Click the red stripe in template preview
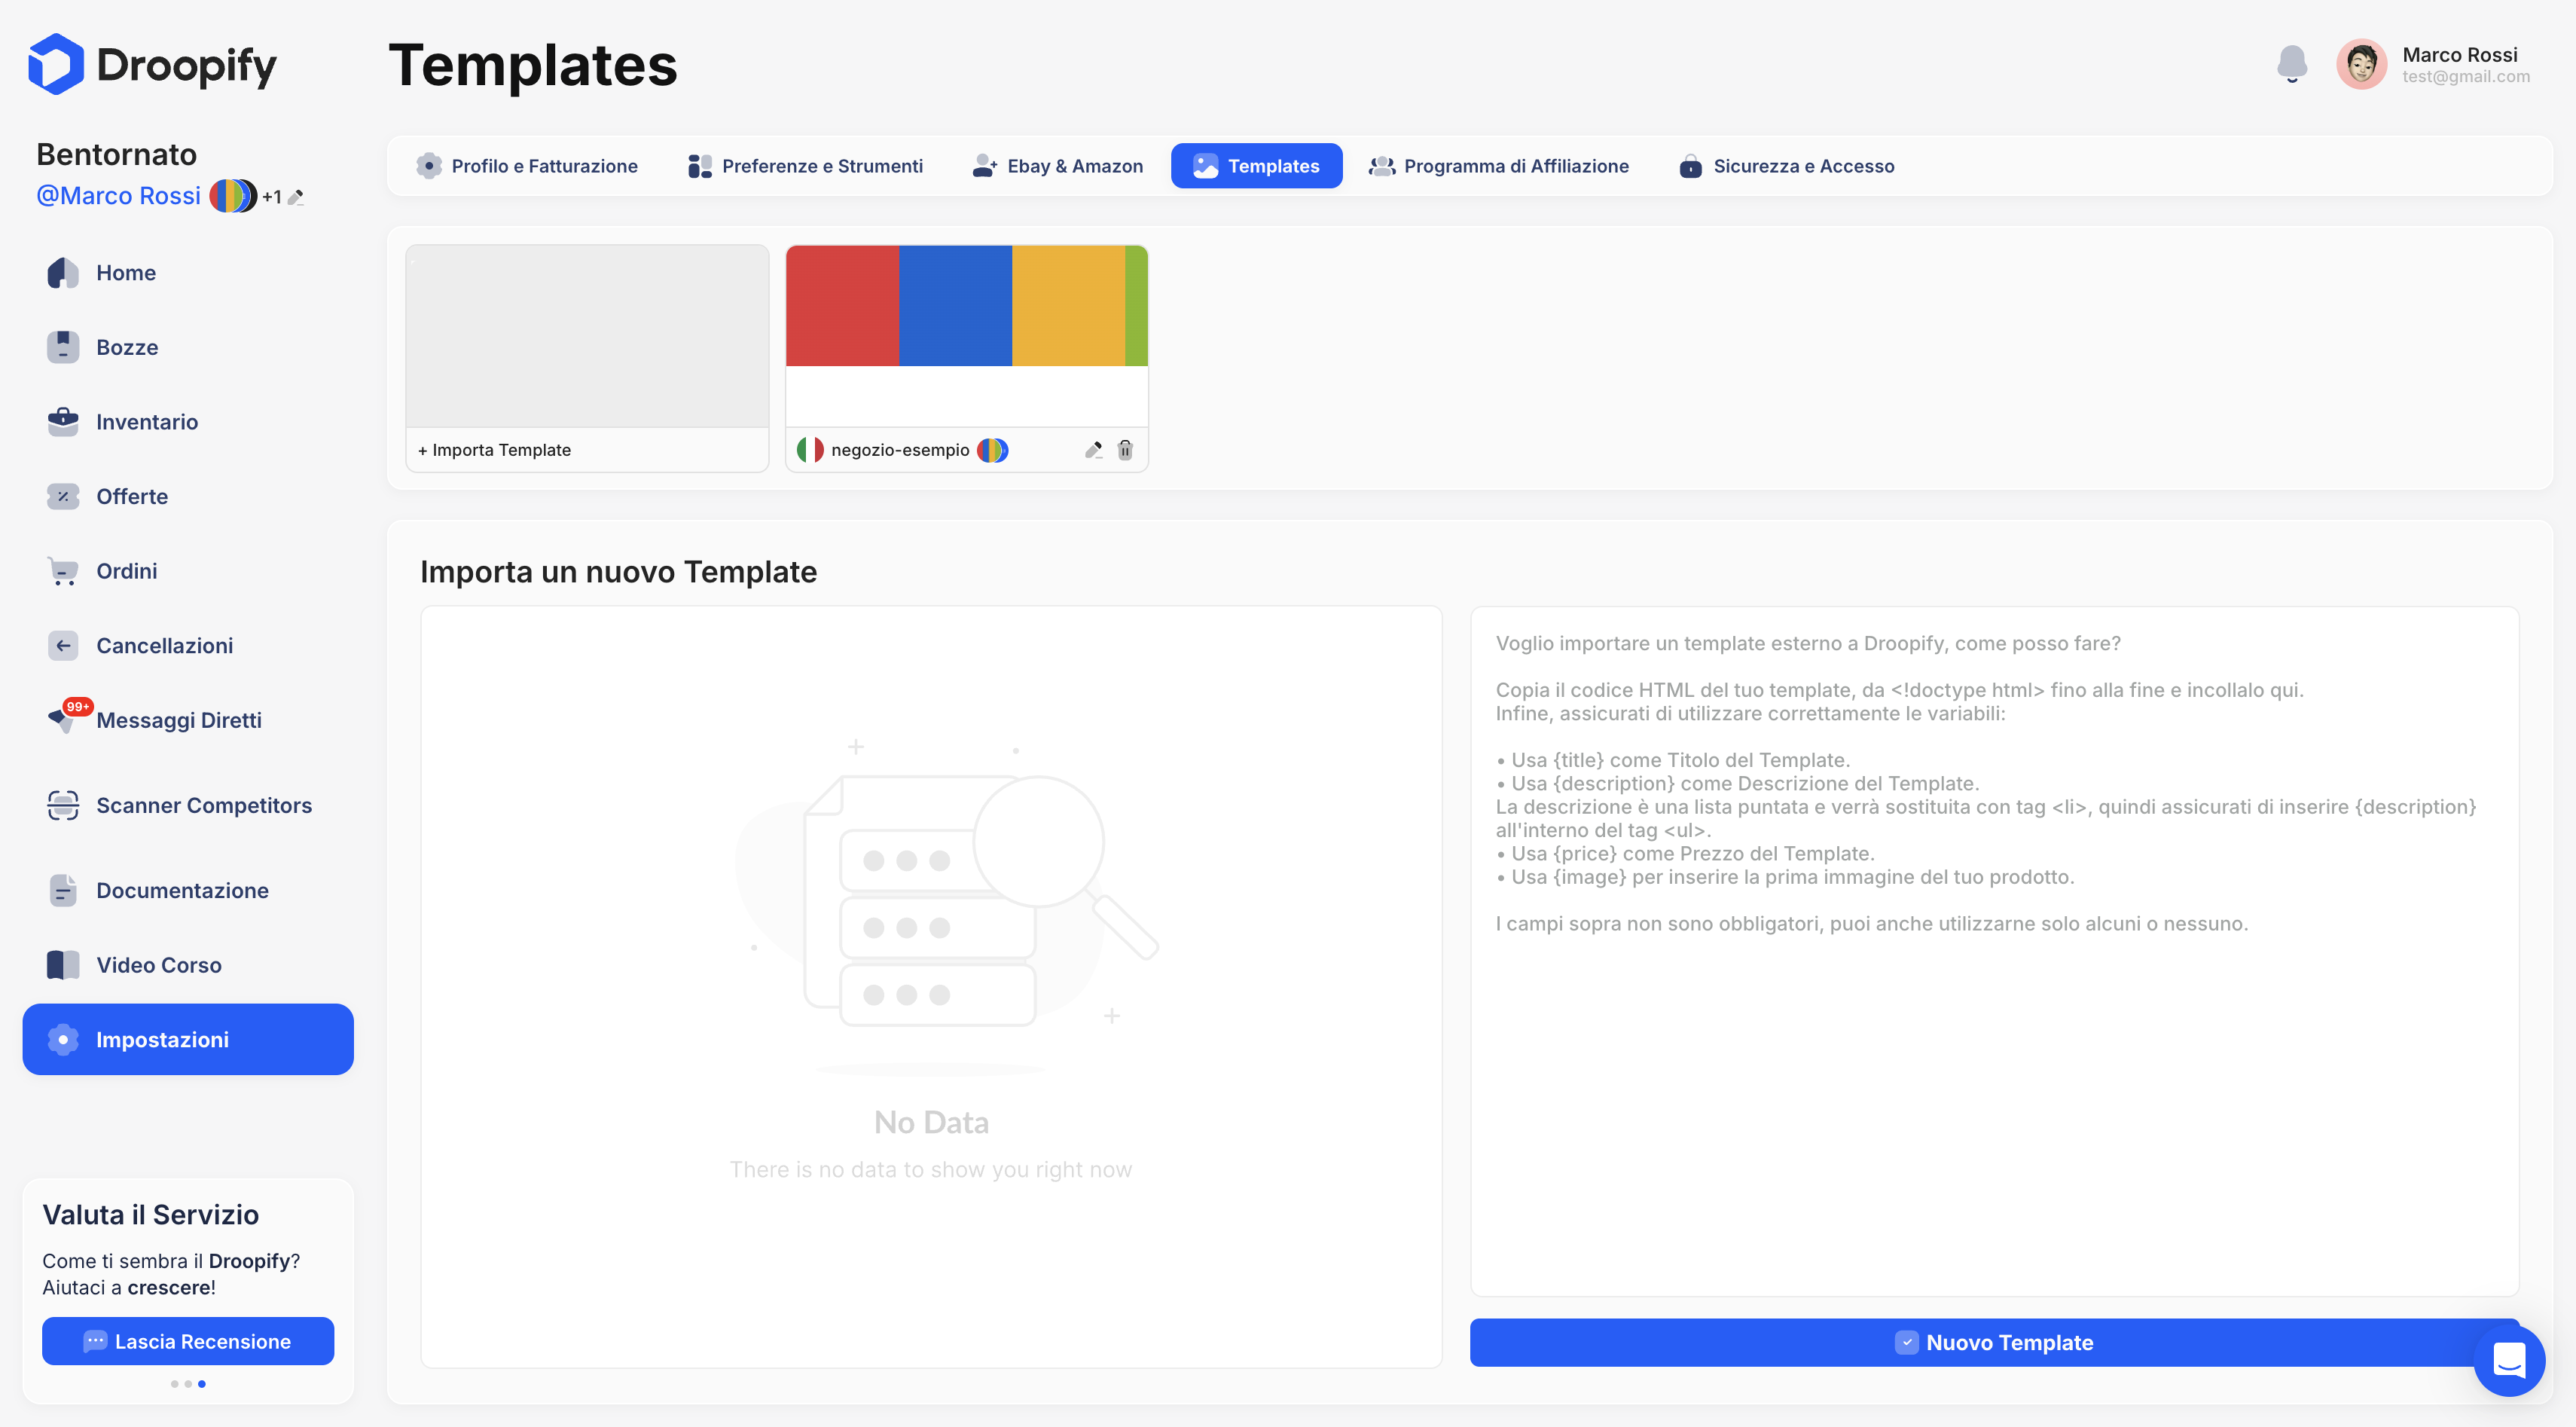The image size is (2576, 1427). point(842,305)
